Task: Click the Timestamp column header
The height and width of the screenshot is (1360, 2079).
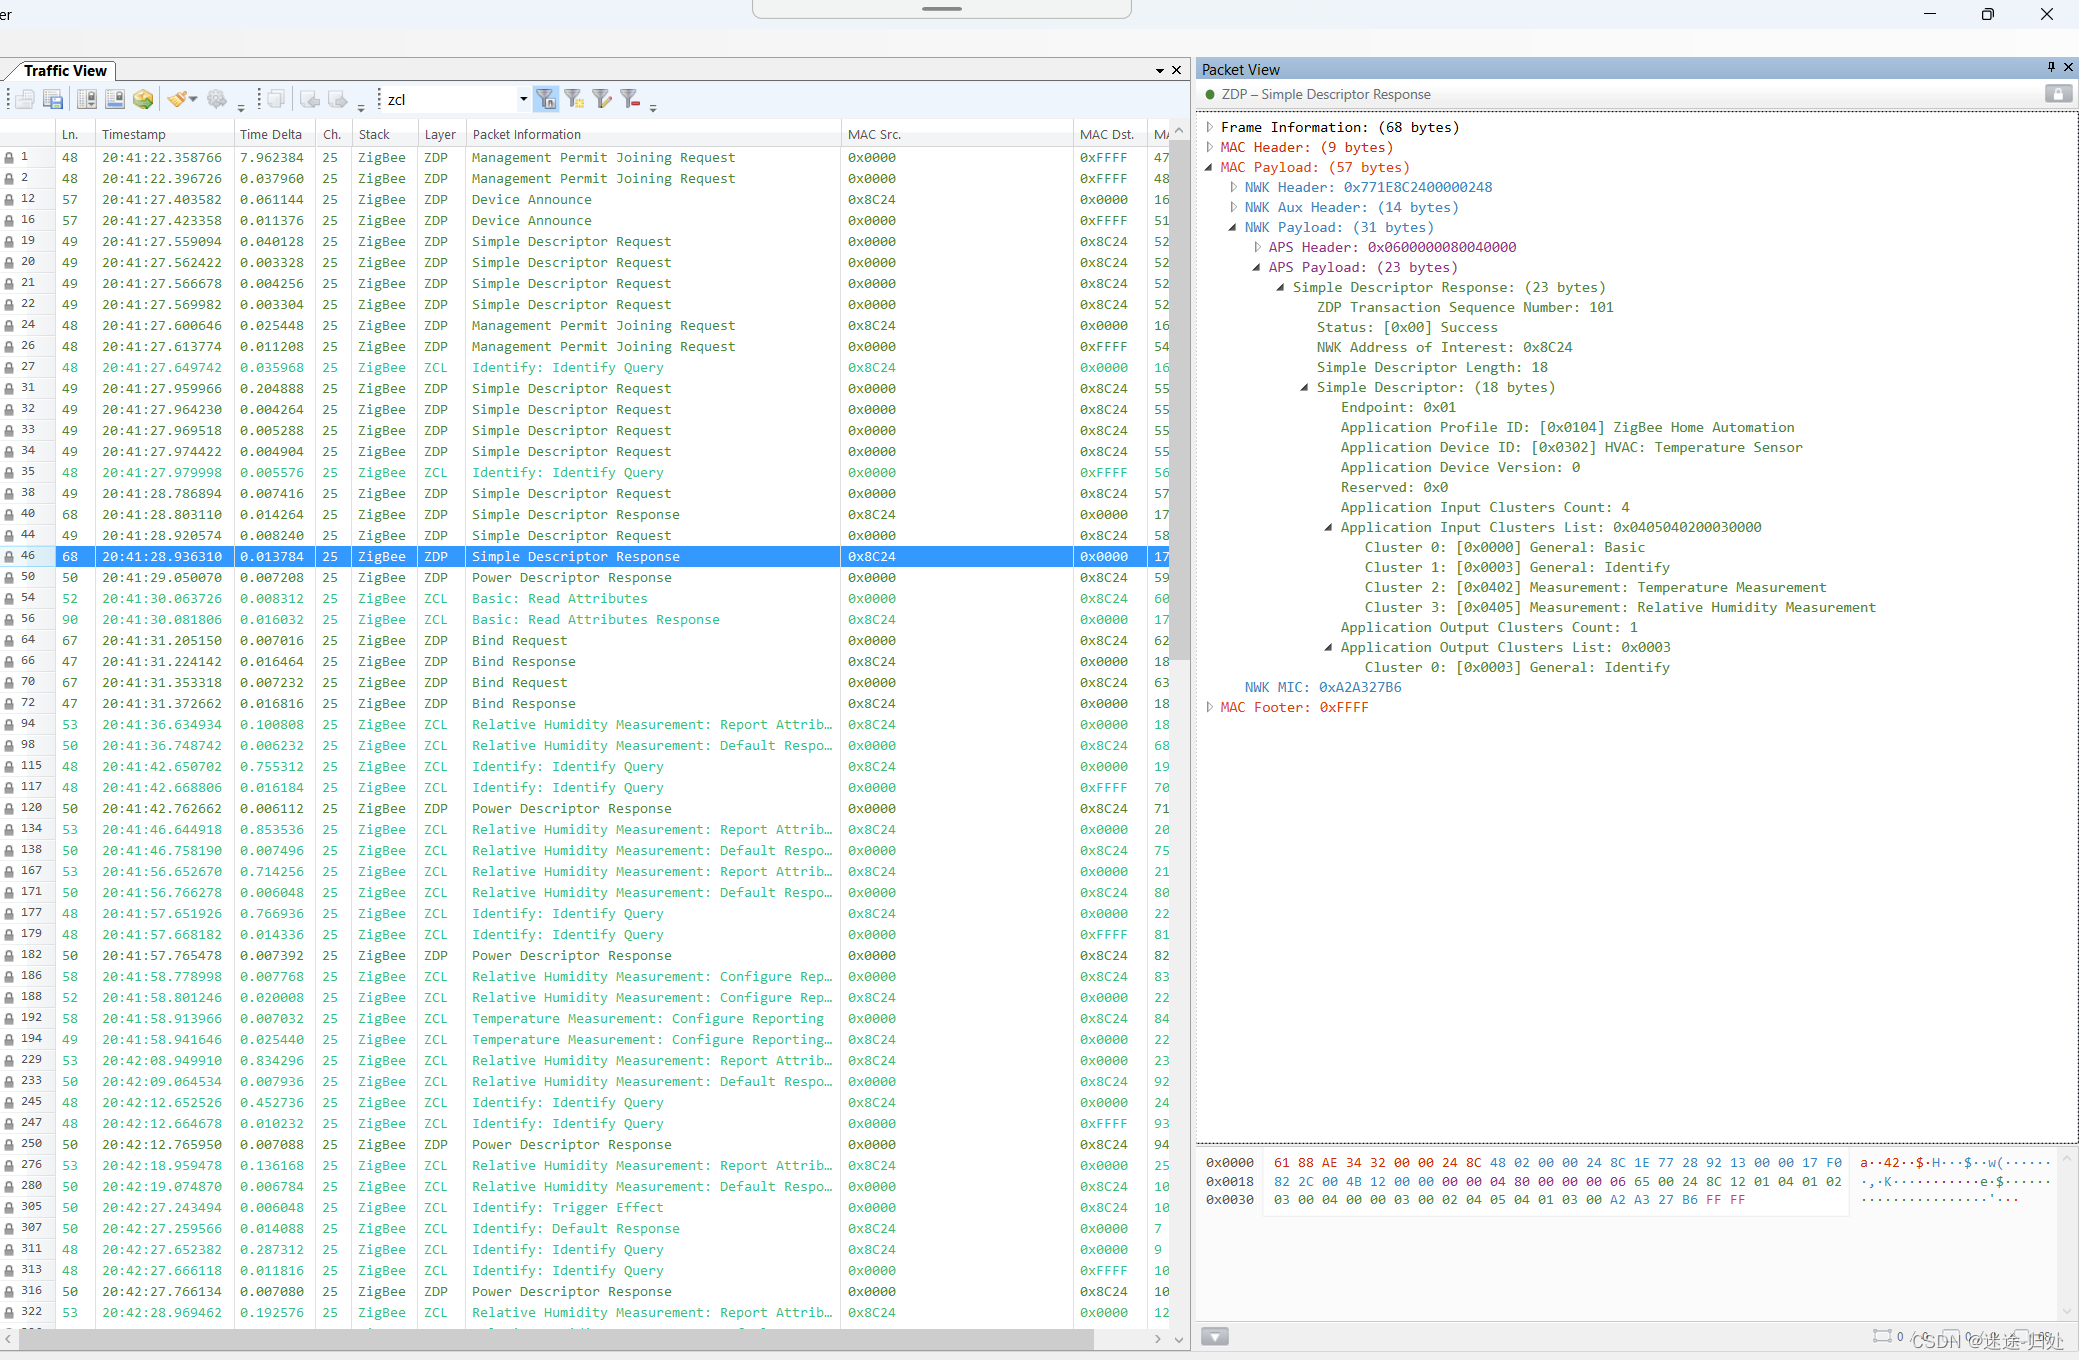Action: click(134, 134)
